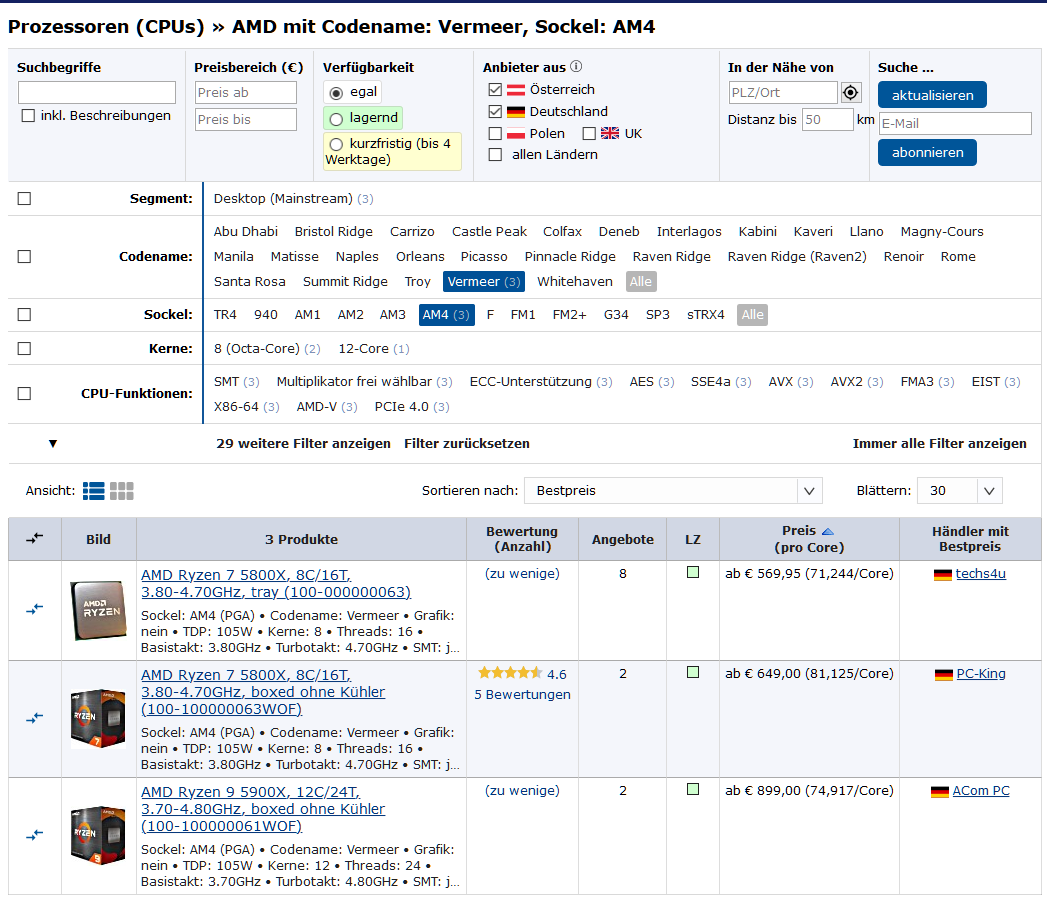
Task: Uncheck the Deutschland checkbox
Action: pos(495,111)
